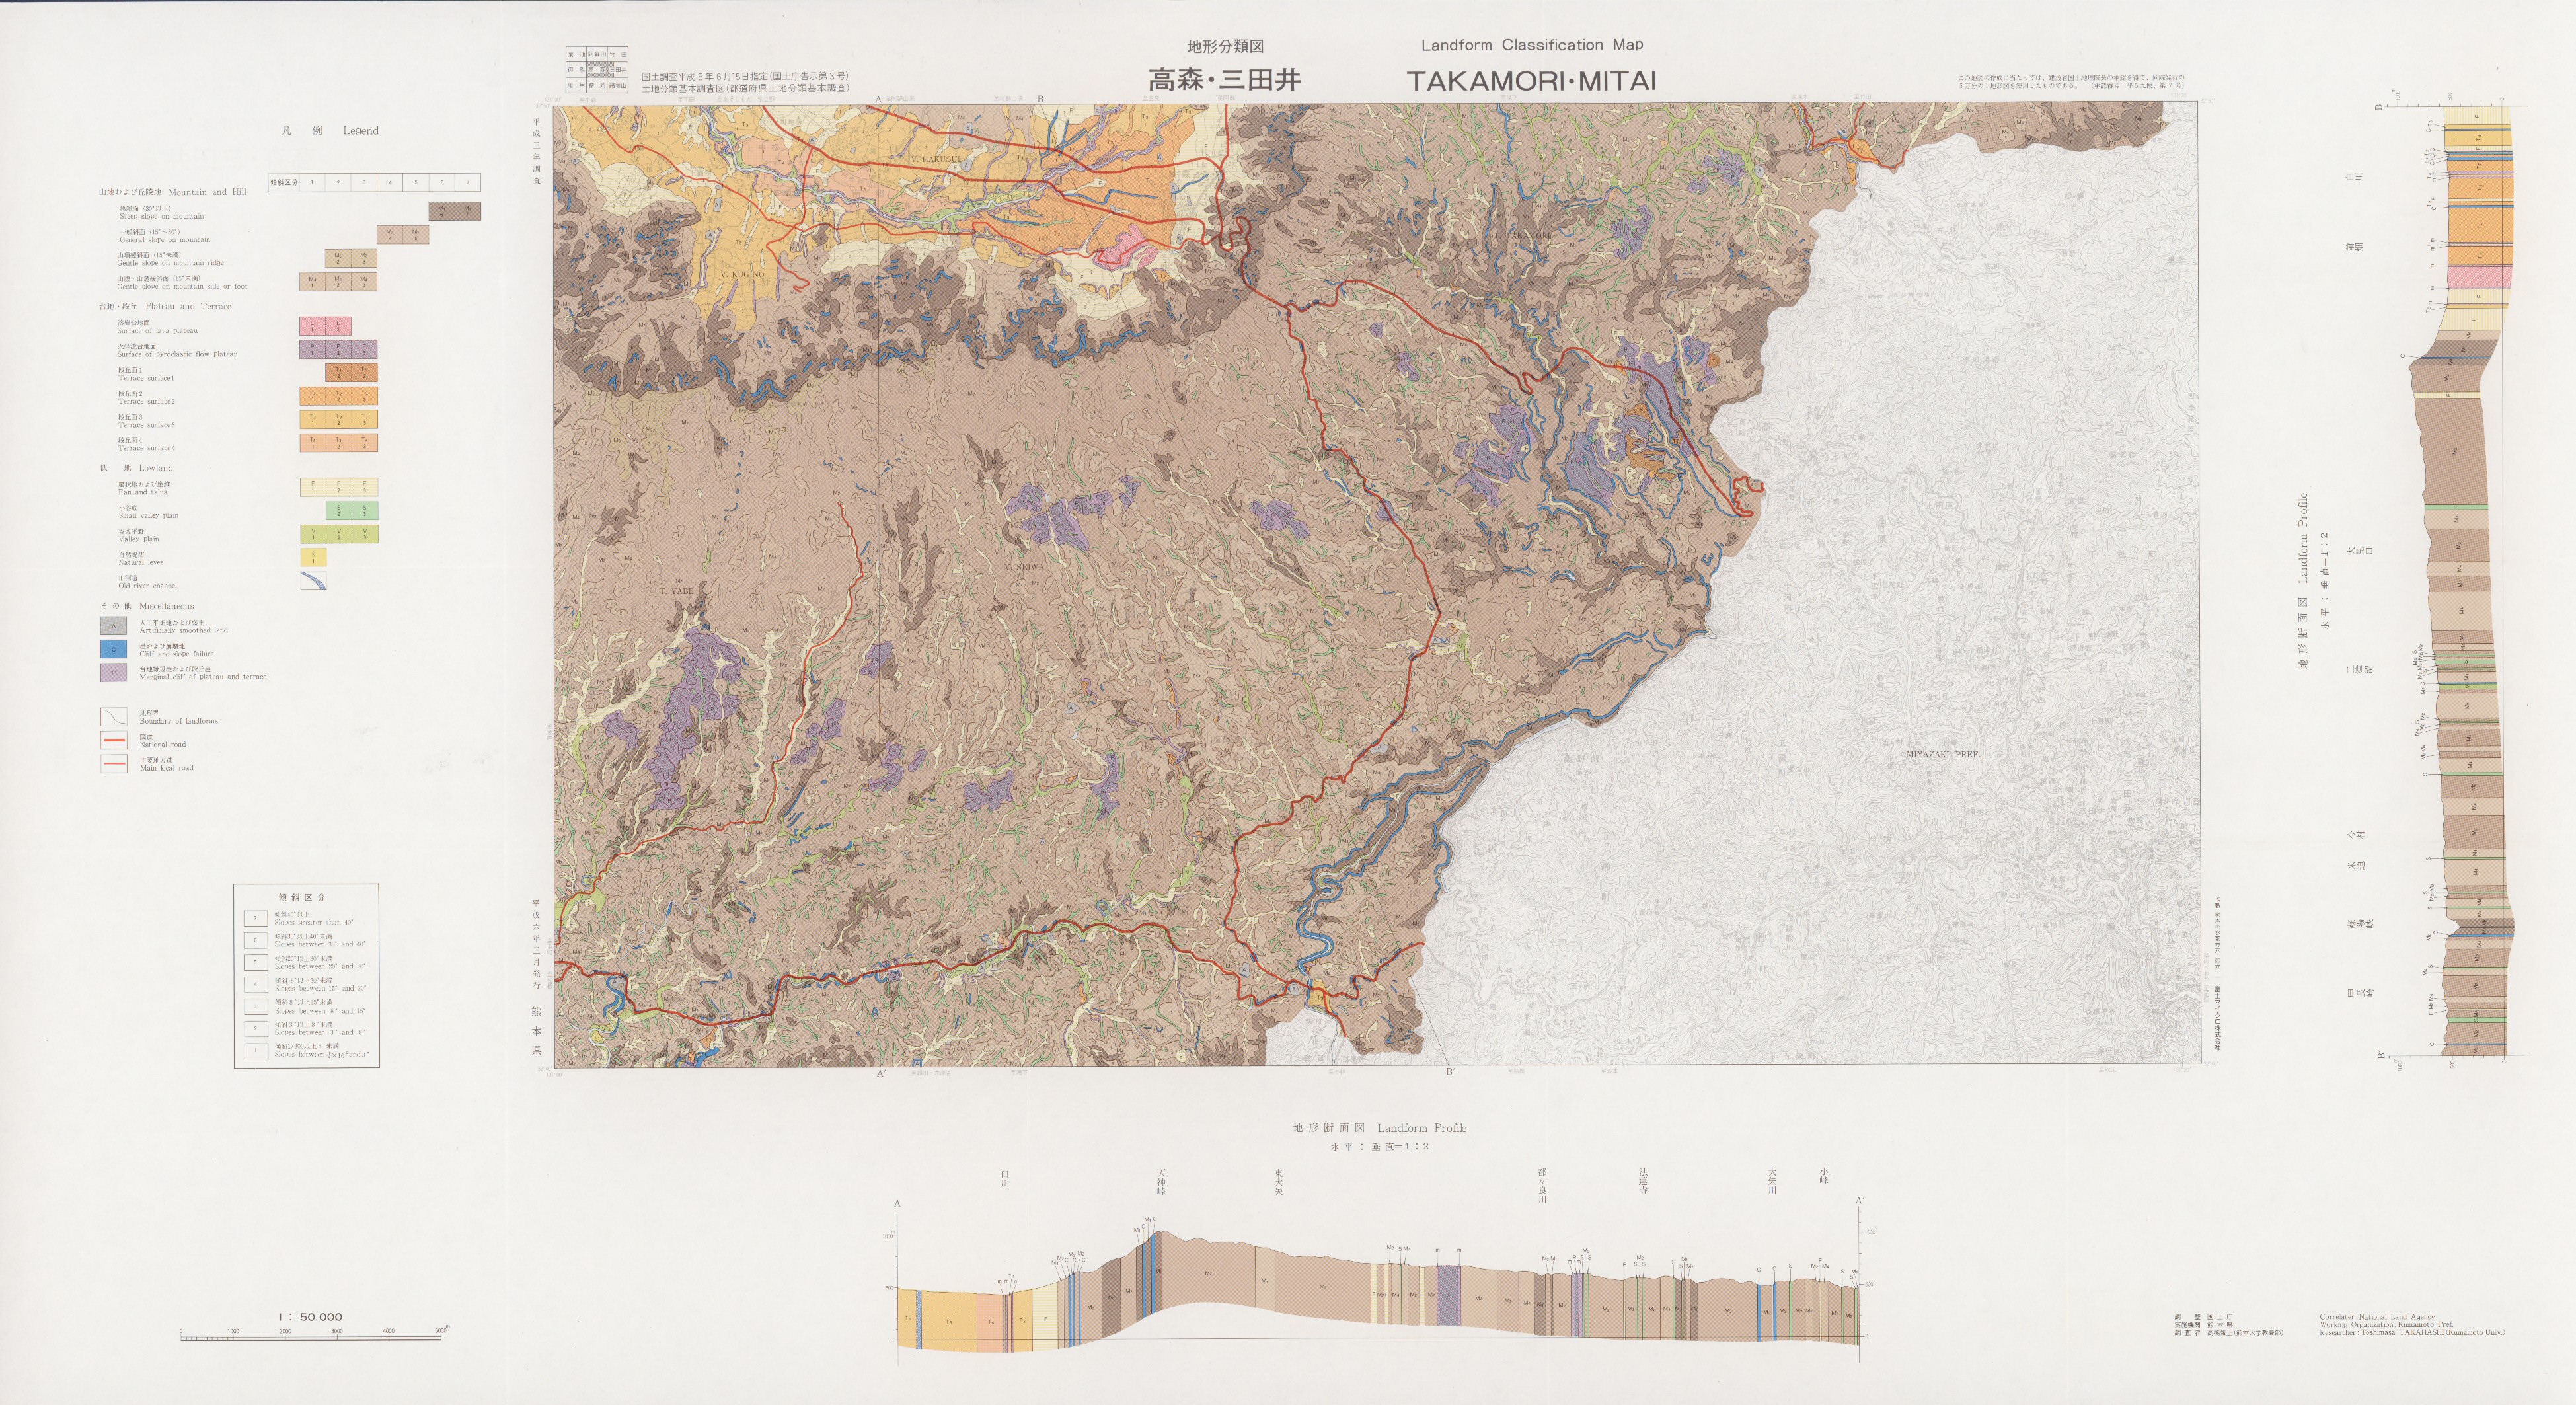The width and height of the screenshot is (2576, 1405).
Task: Click the 'Boundary of landforms' line symbol
Action: [x=113, y=717]
